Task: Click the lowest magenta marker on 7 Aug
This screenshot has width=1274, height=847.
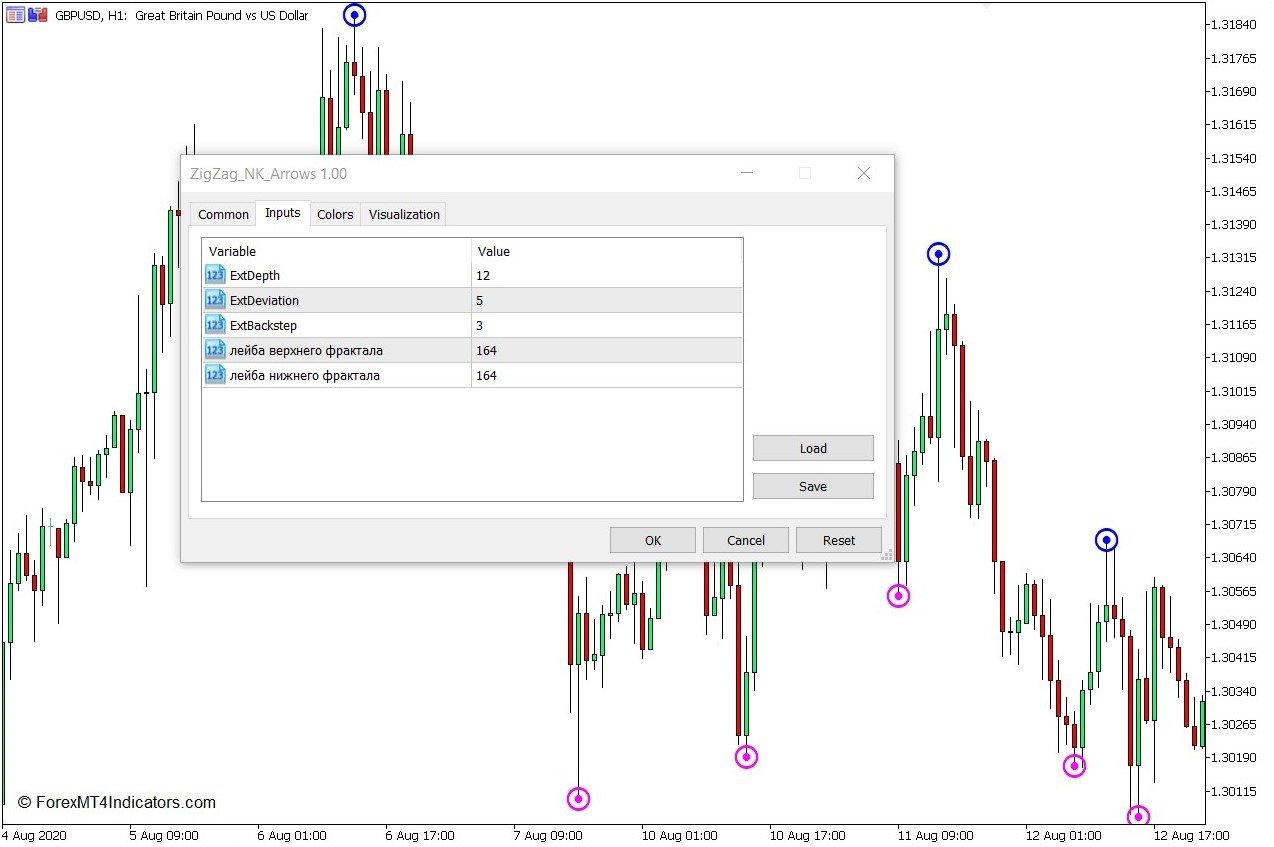Action: 578,798
